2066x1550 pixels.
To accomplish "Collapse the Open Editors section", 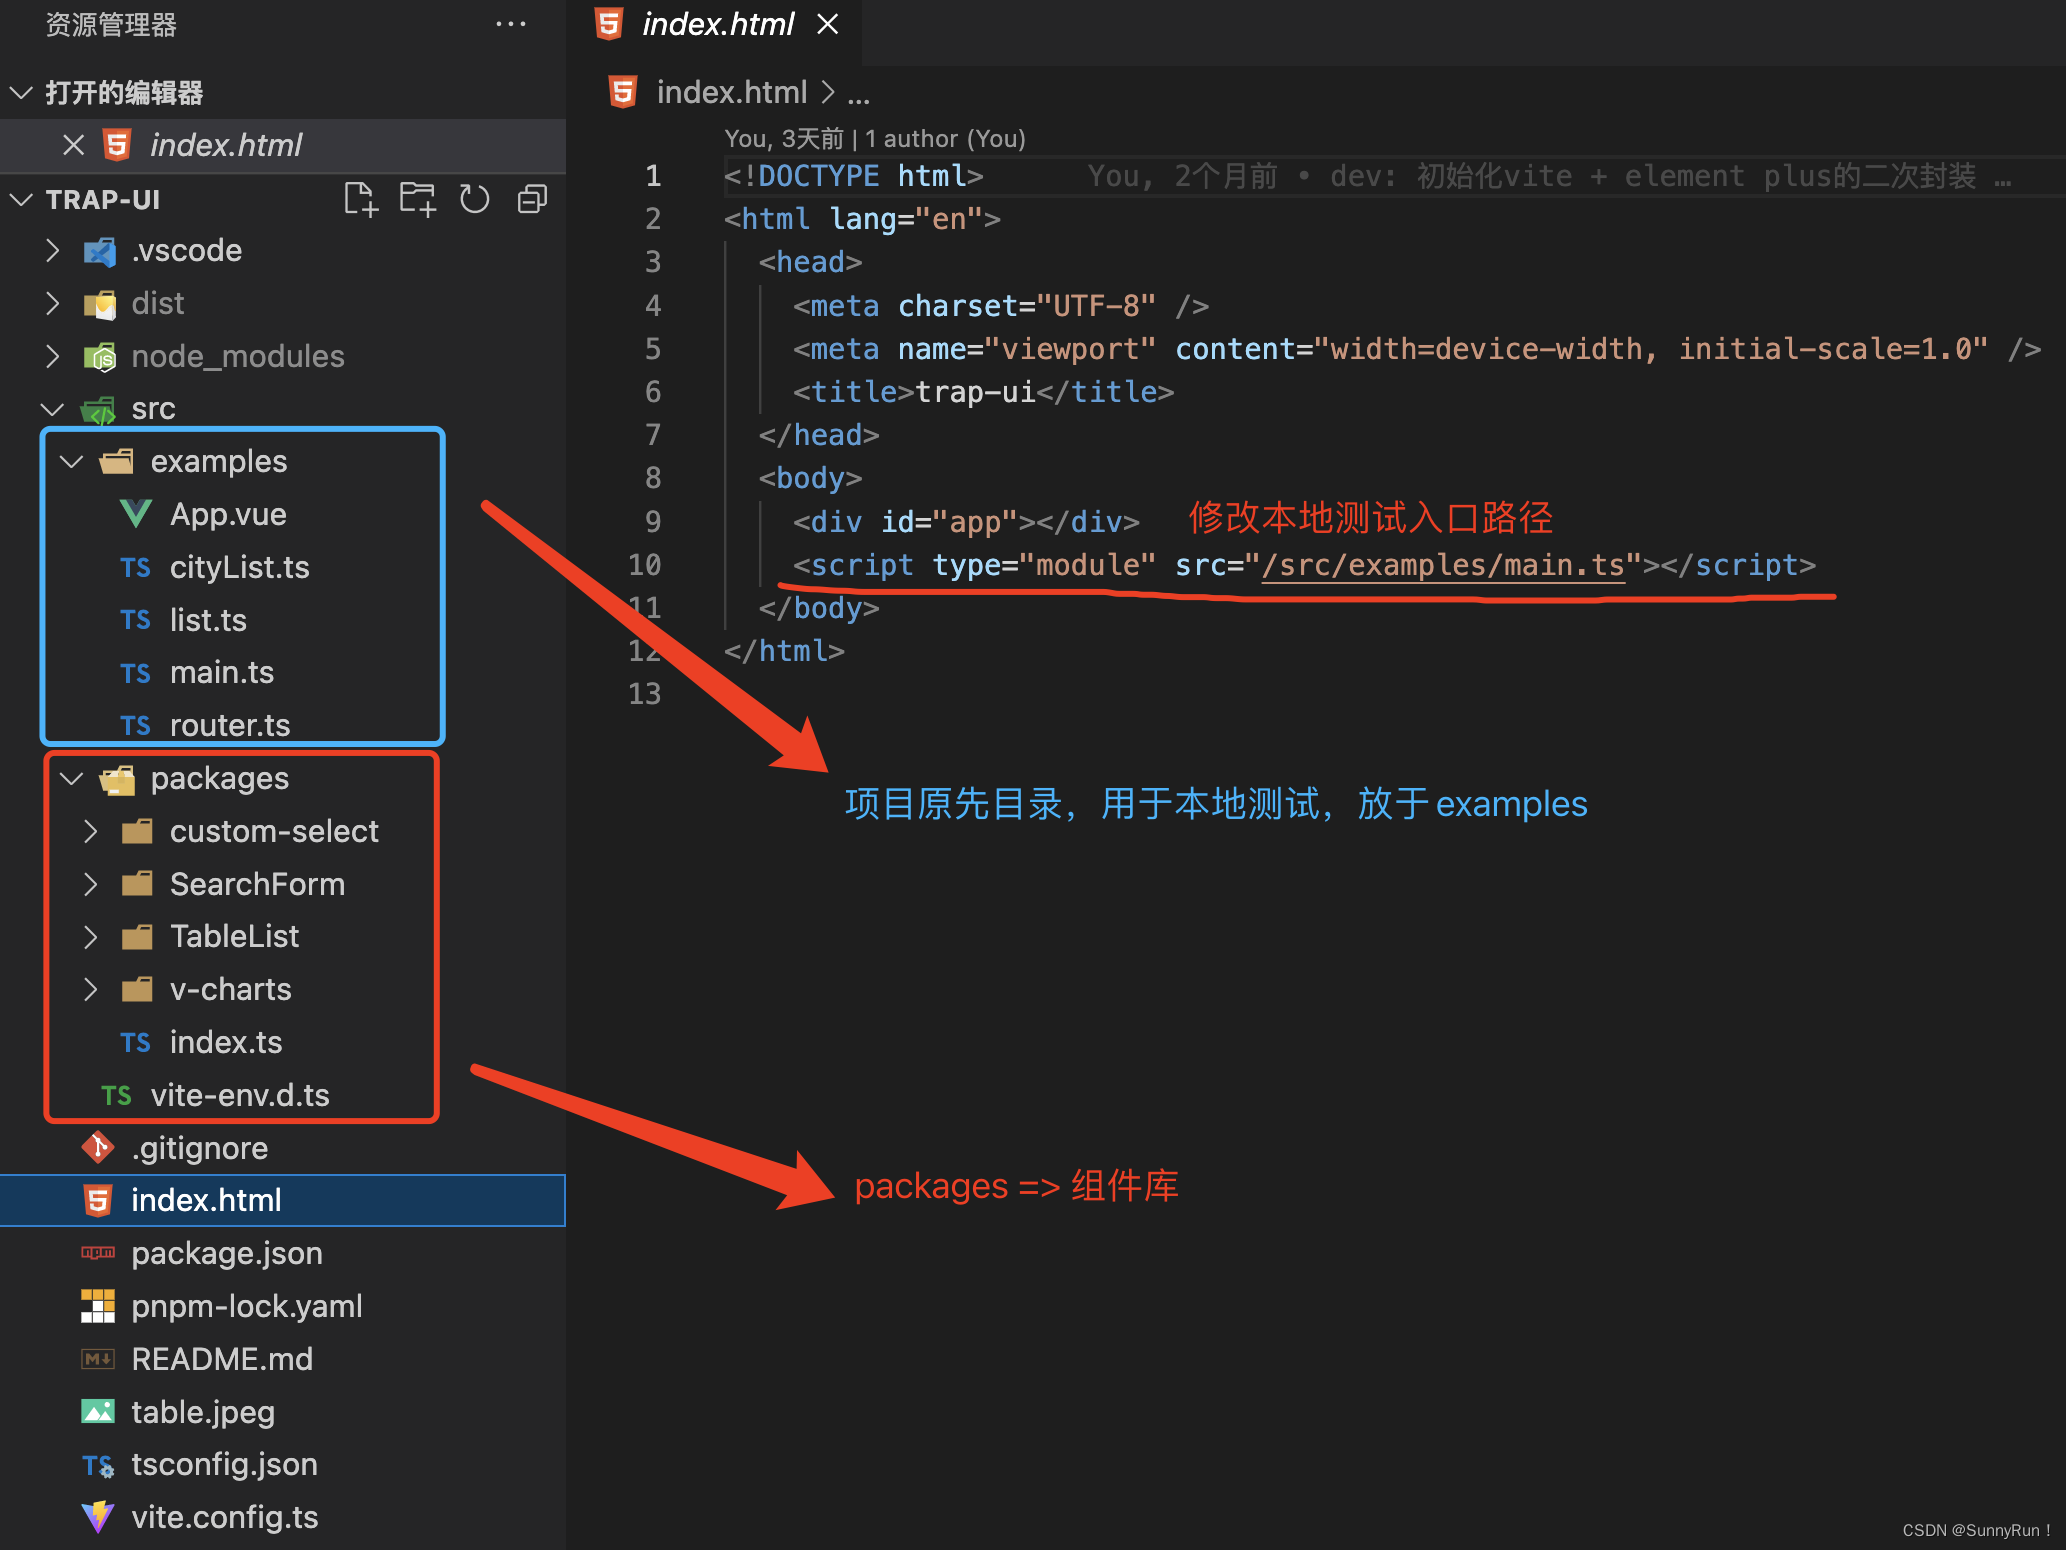I will pos(21,93).
